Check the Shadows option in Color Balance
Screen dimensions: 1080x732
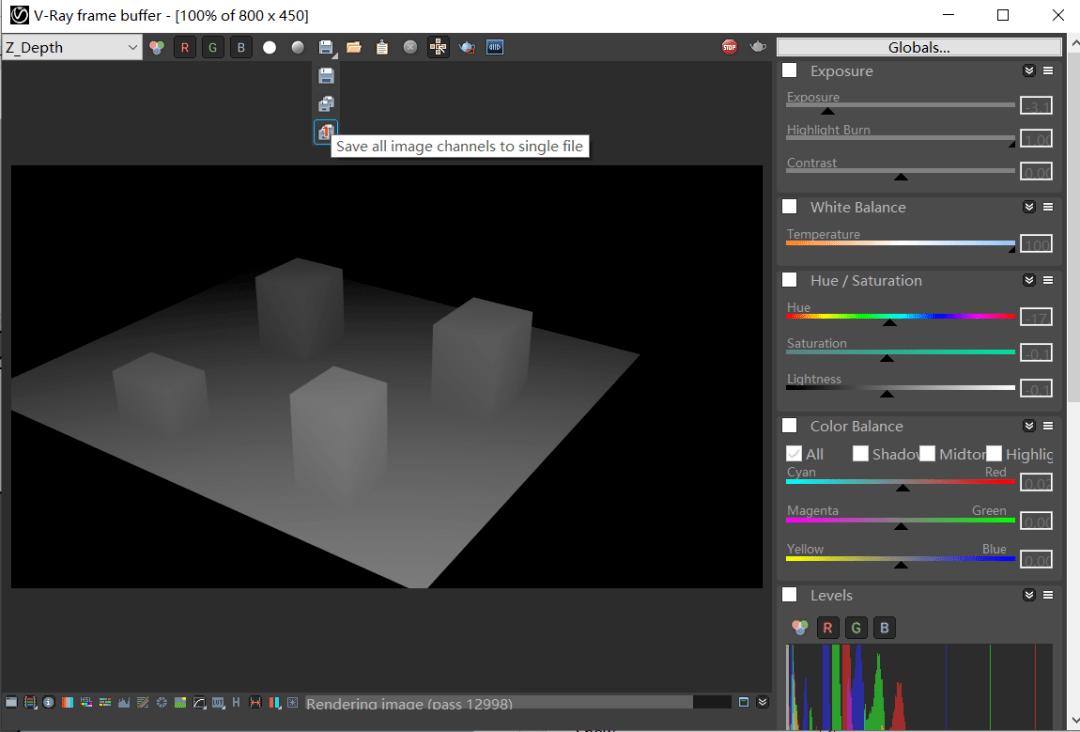click(860, 454)
